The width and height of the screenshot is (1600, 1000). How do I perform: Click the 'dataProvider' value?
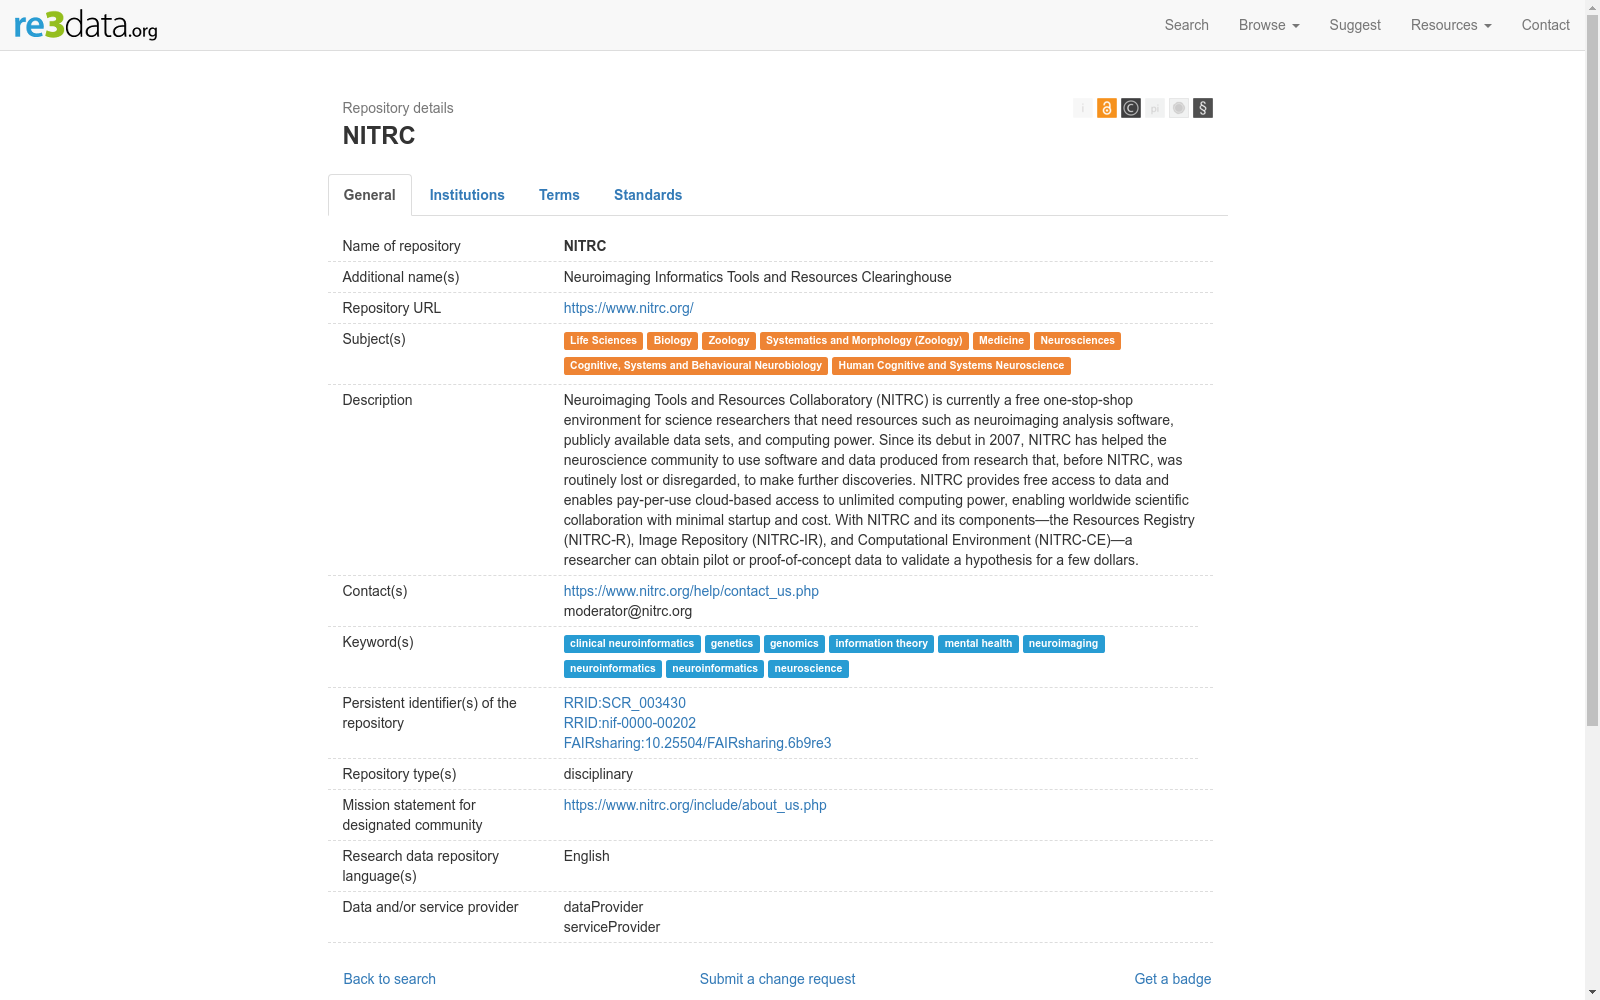coord(604,907)
